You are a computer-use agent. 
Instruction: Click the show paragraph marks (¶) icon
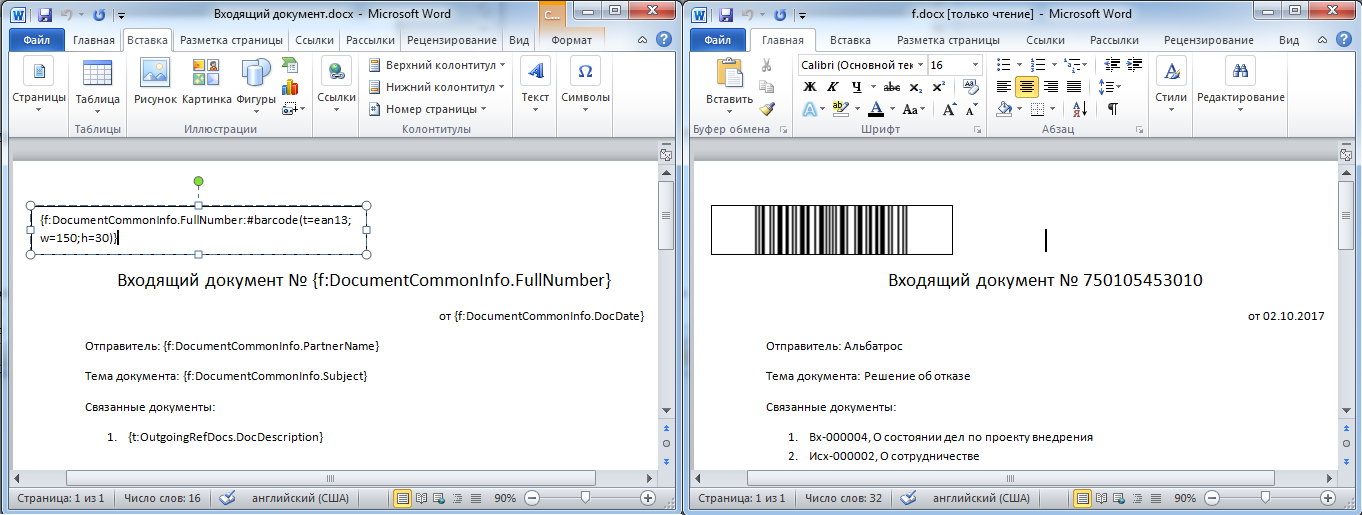coord(1112,109)
